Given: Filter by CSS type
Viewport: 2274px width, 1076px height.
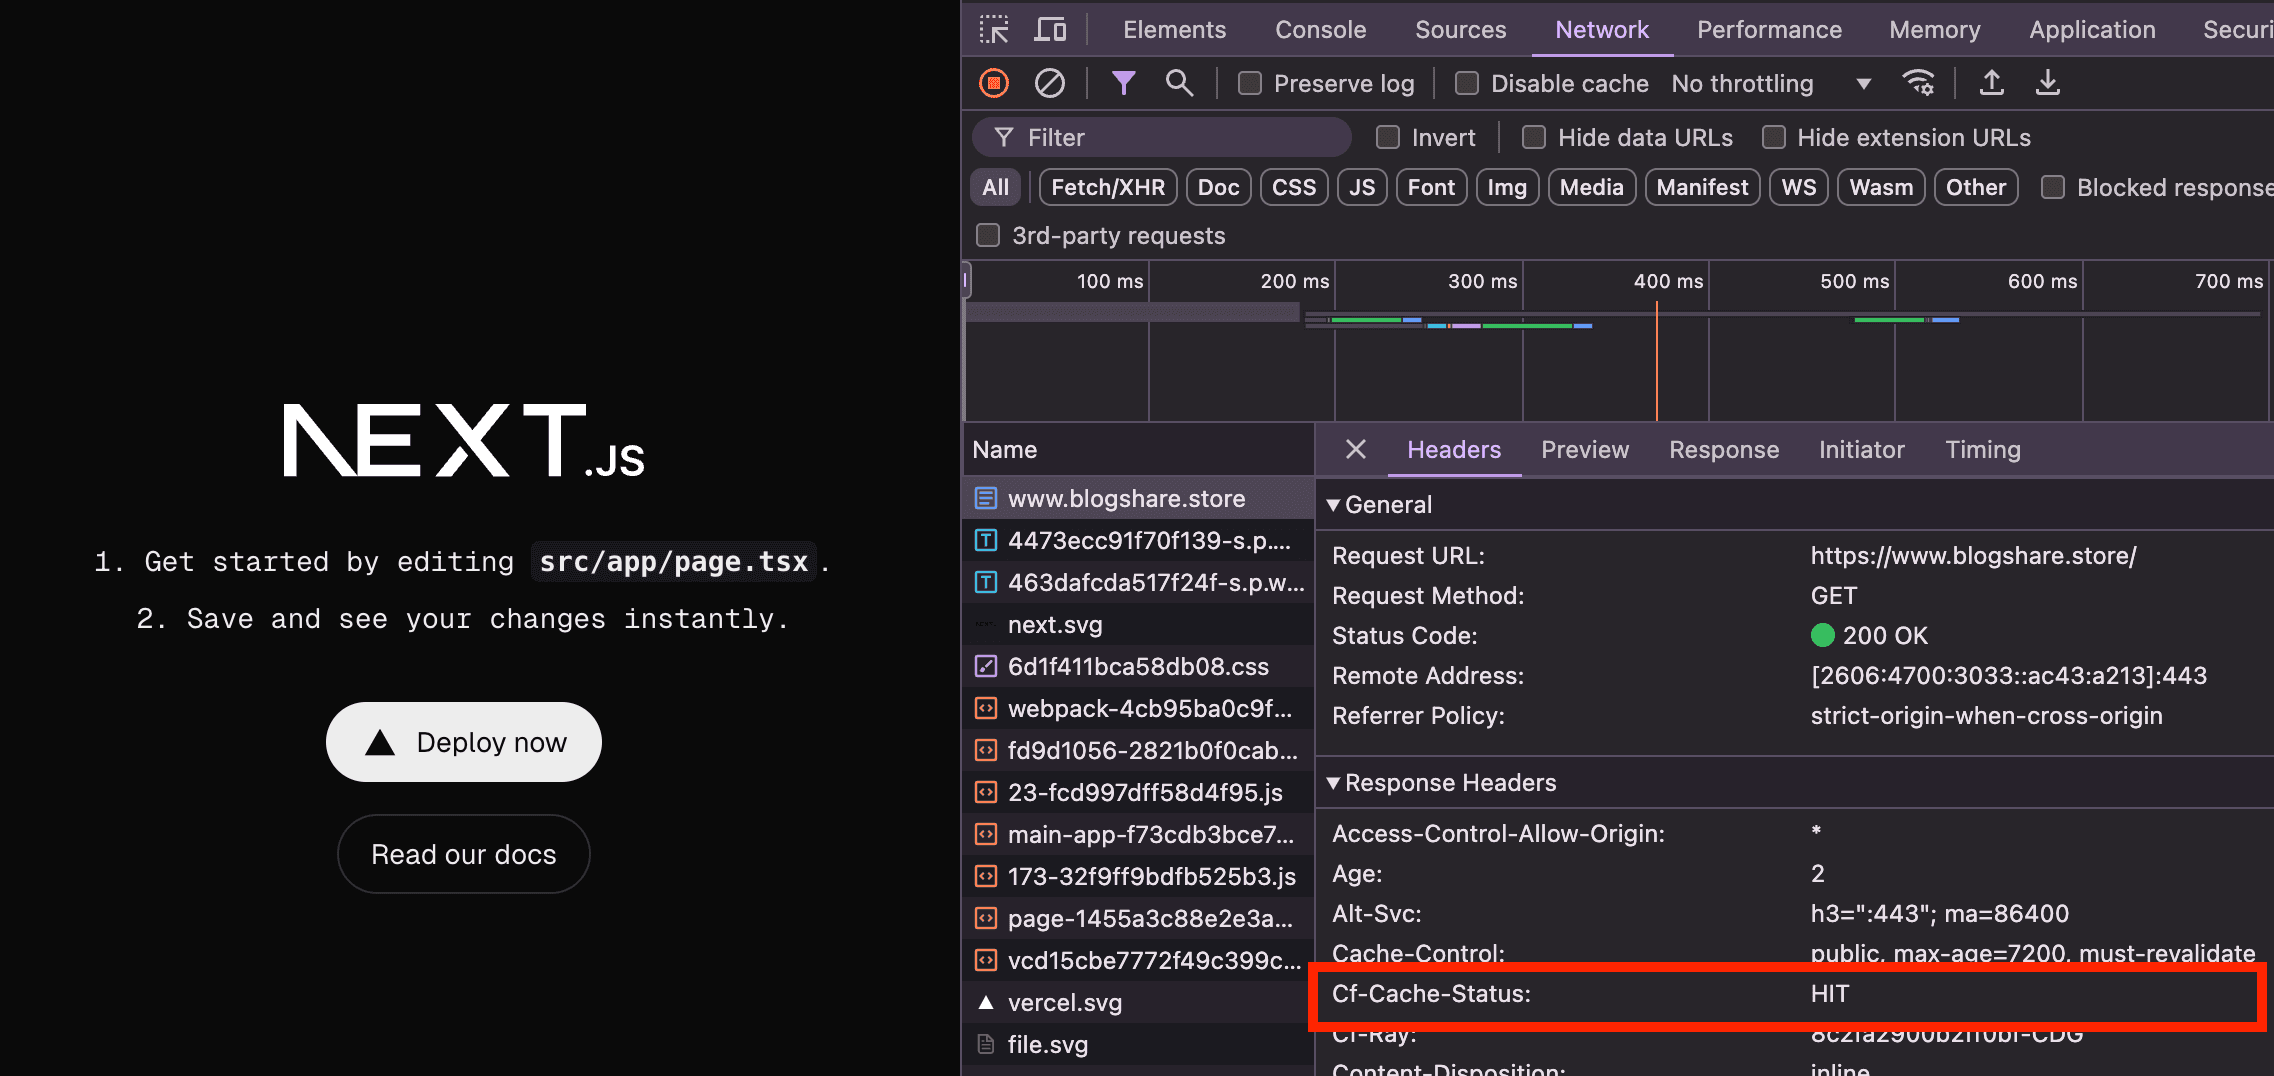Looking at the screenshot, I should tap(1294, 187).
